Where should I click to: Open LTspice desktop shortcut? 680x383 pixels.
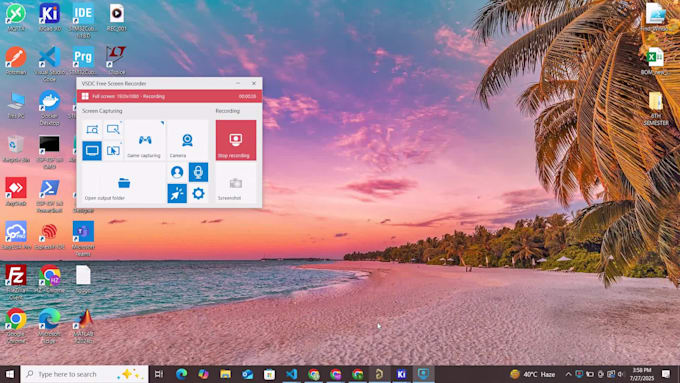[116, 61]
